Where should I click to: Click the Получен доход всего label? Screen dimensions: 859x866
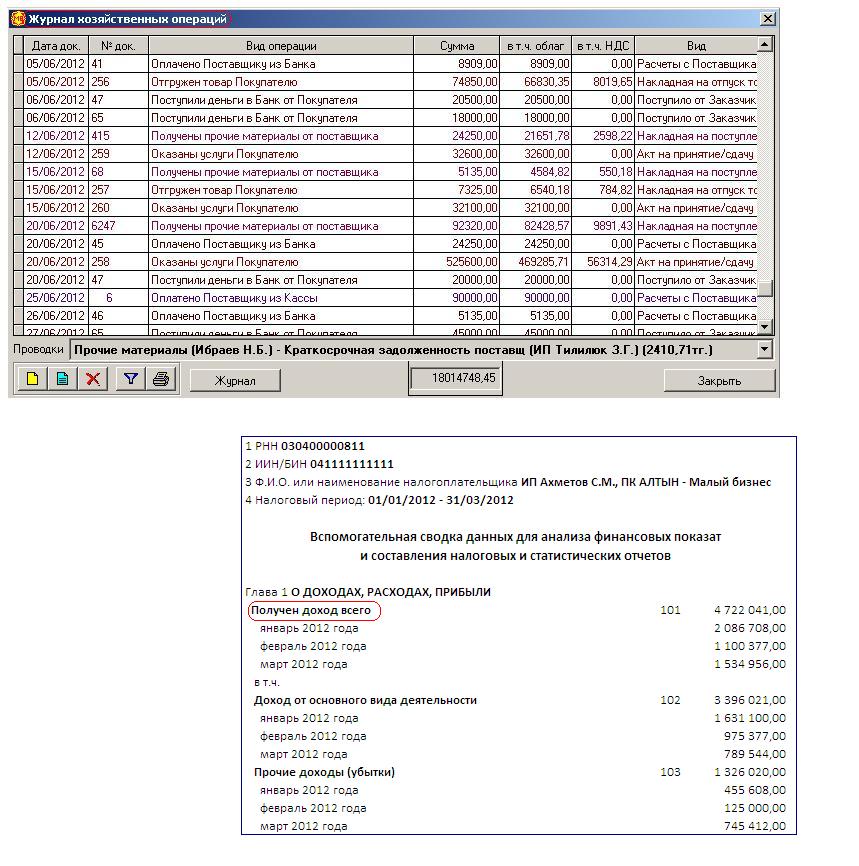coord(311,610)
